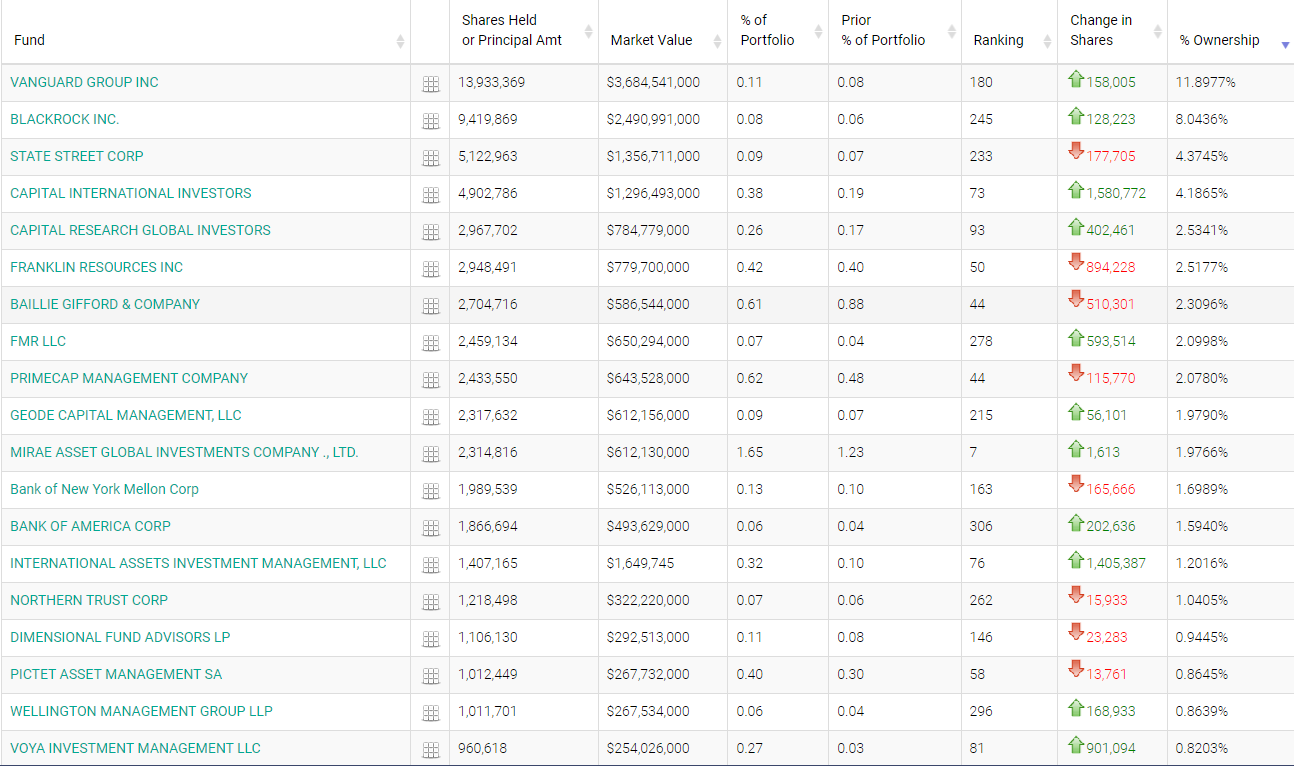
Task: Follow PICTET ASSET MANAGEMENT SA link
Action: click(116, 674)
